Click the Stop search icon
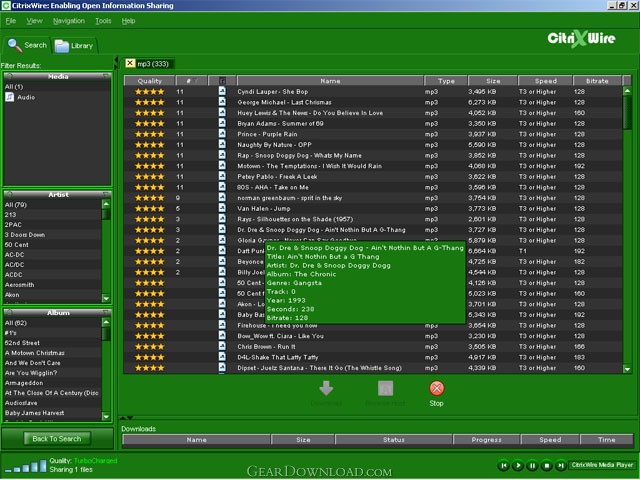This screenshot has height=480, width=640. pos(436,388)
